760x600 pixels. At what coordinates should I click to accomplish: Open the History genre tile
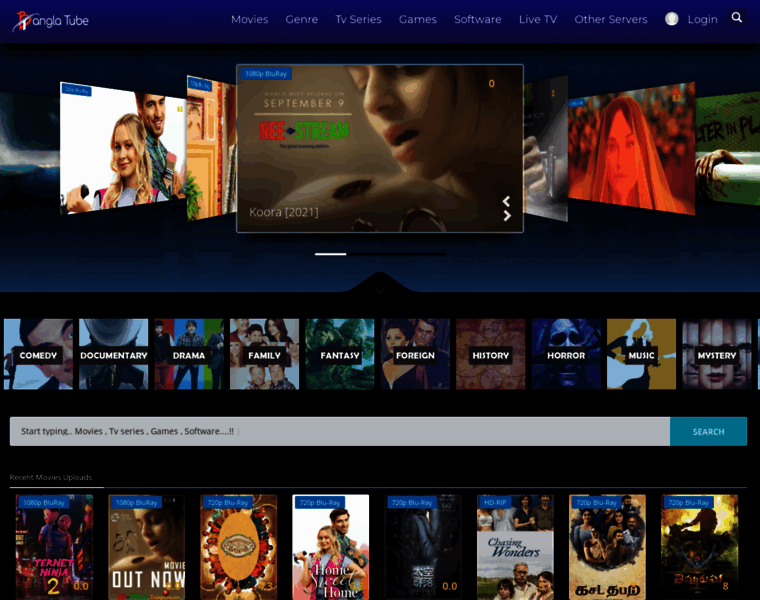coord(491,354)
